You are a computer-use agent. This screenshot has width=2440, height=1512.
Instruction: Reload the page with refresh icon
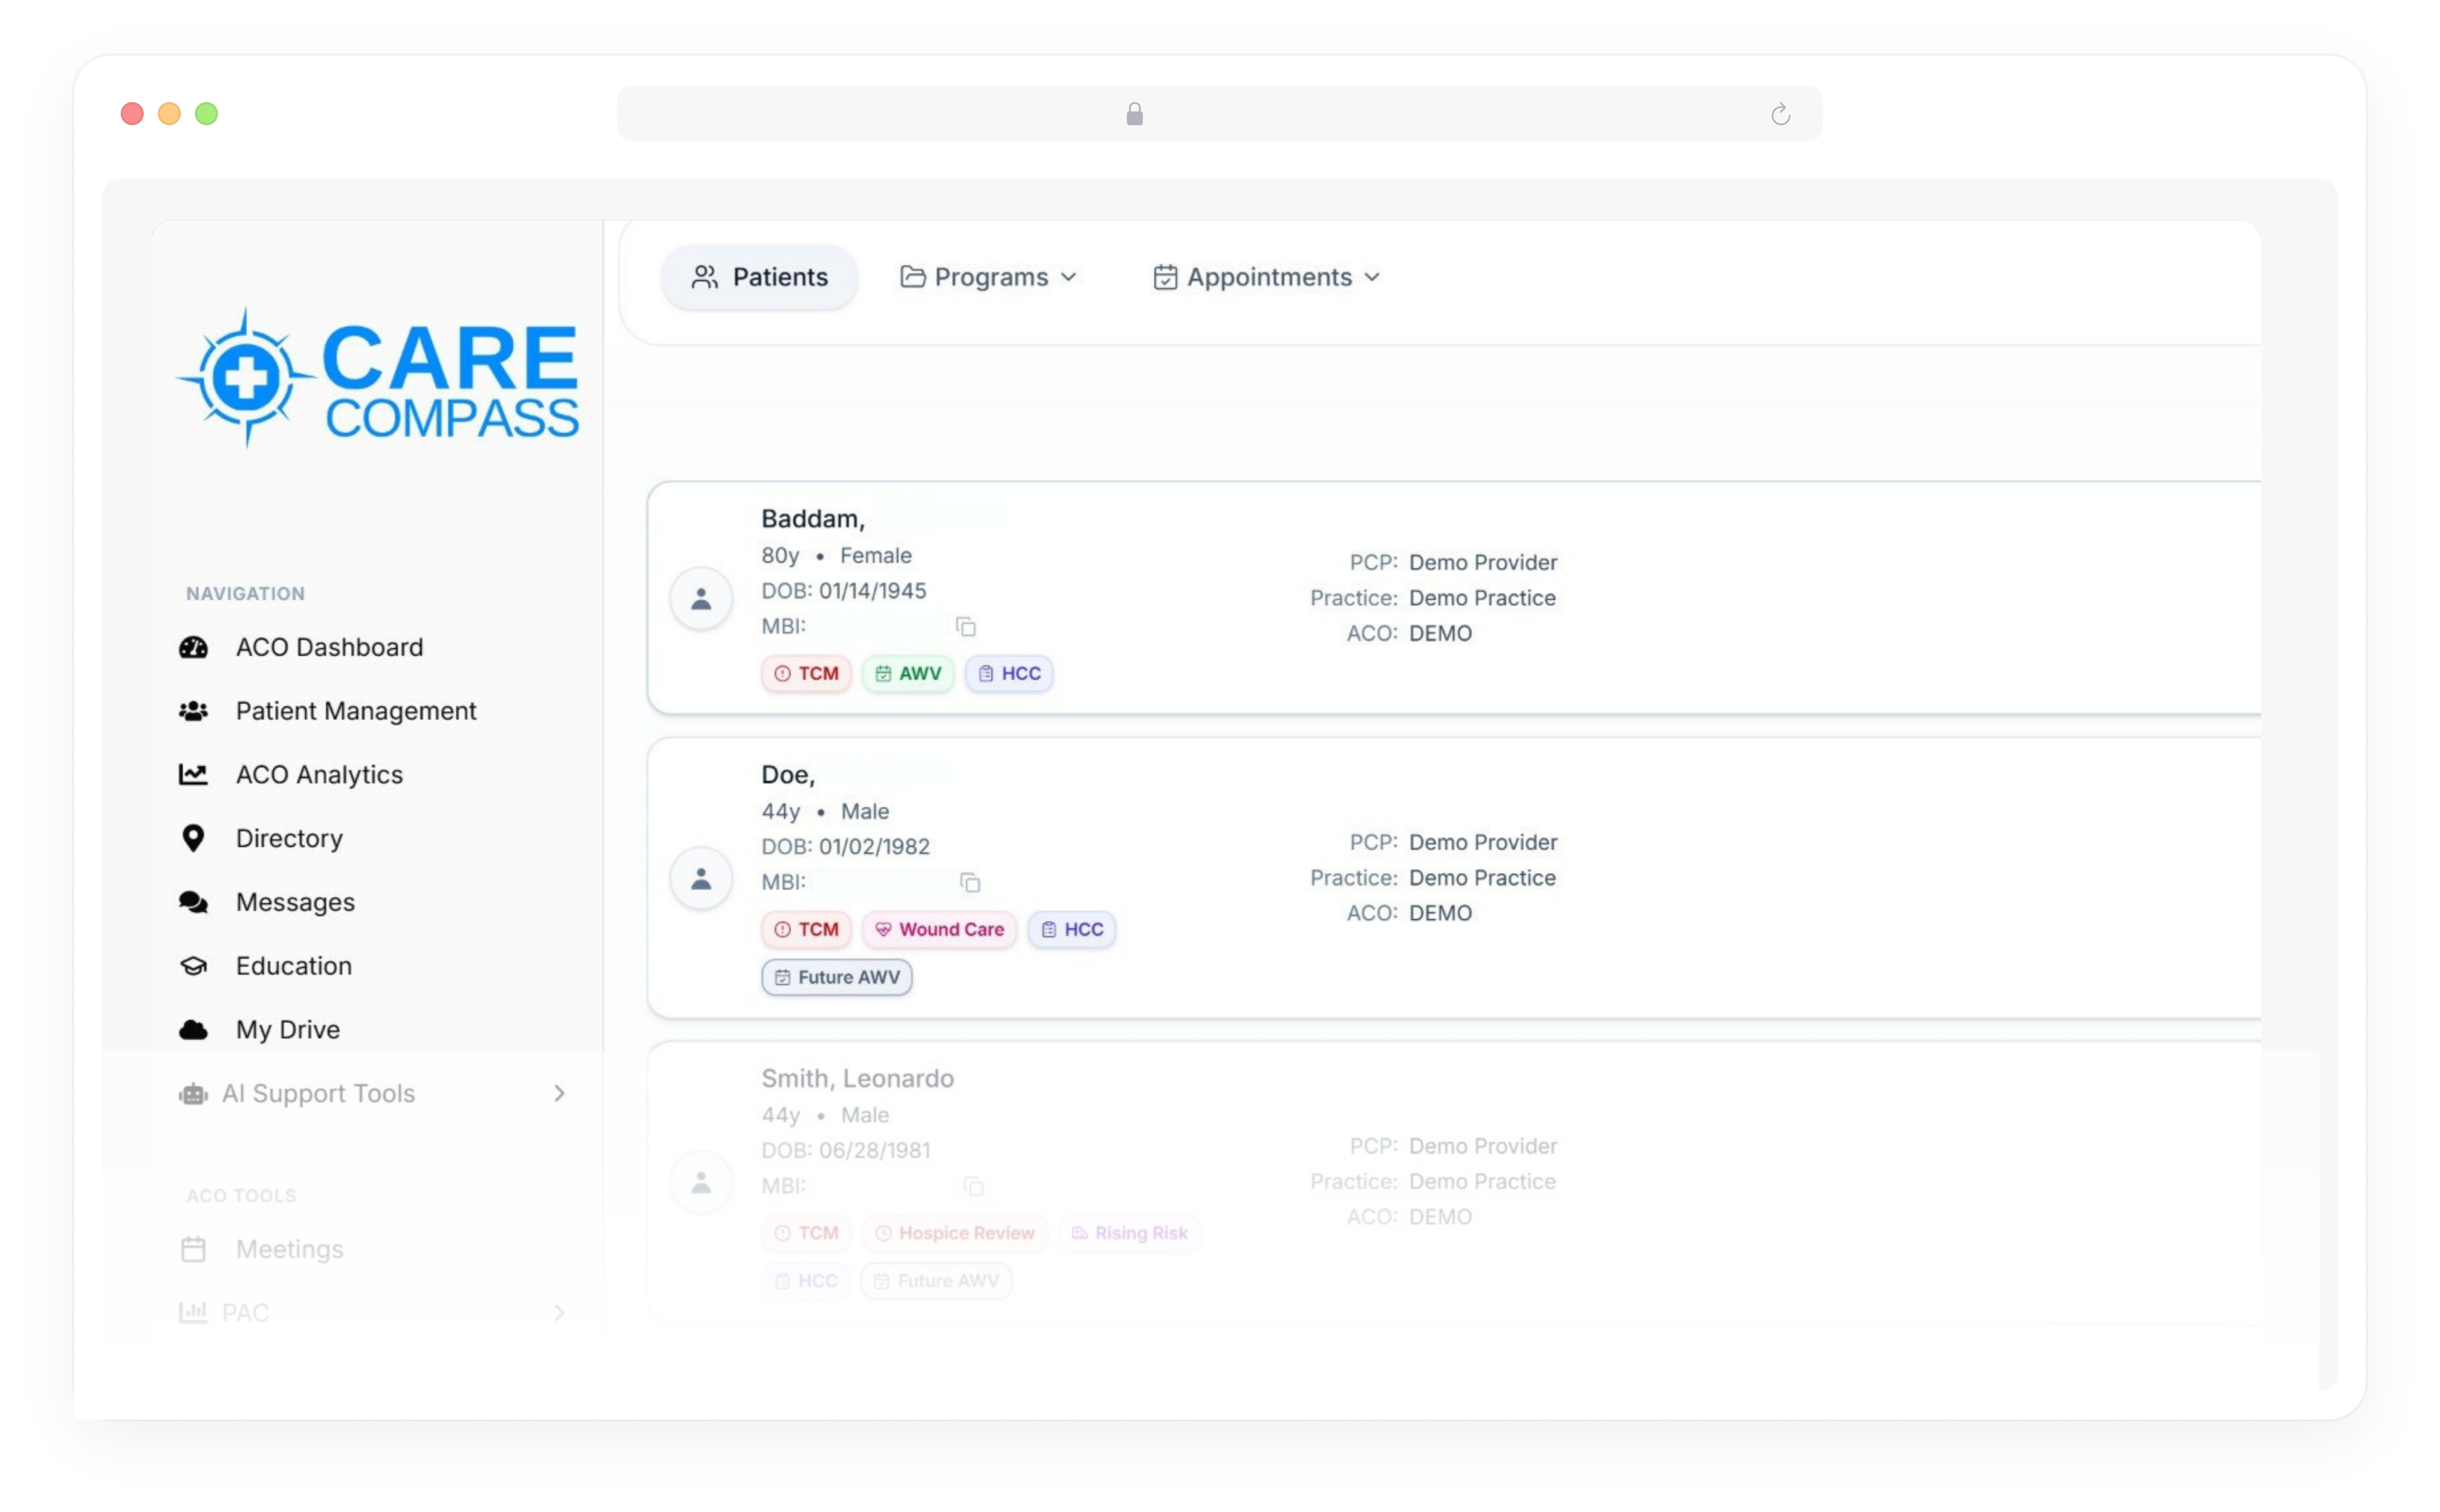click(x=1780, y=114)
